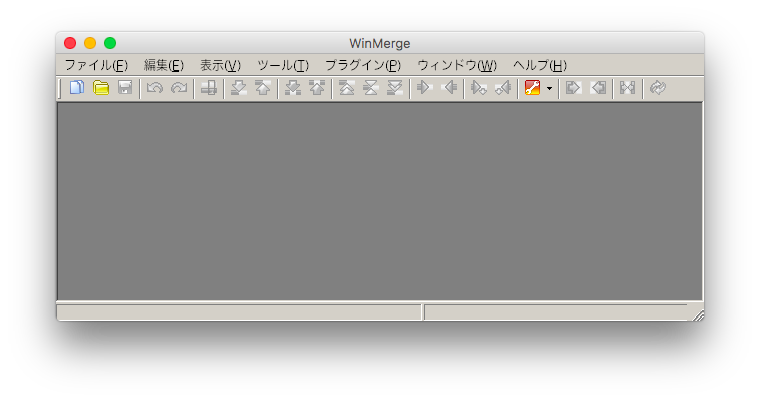Click the Refresh circular arrows icon
Viewport: 760px width, 401px height.
point(658,88)
